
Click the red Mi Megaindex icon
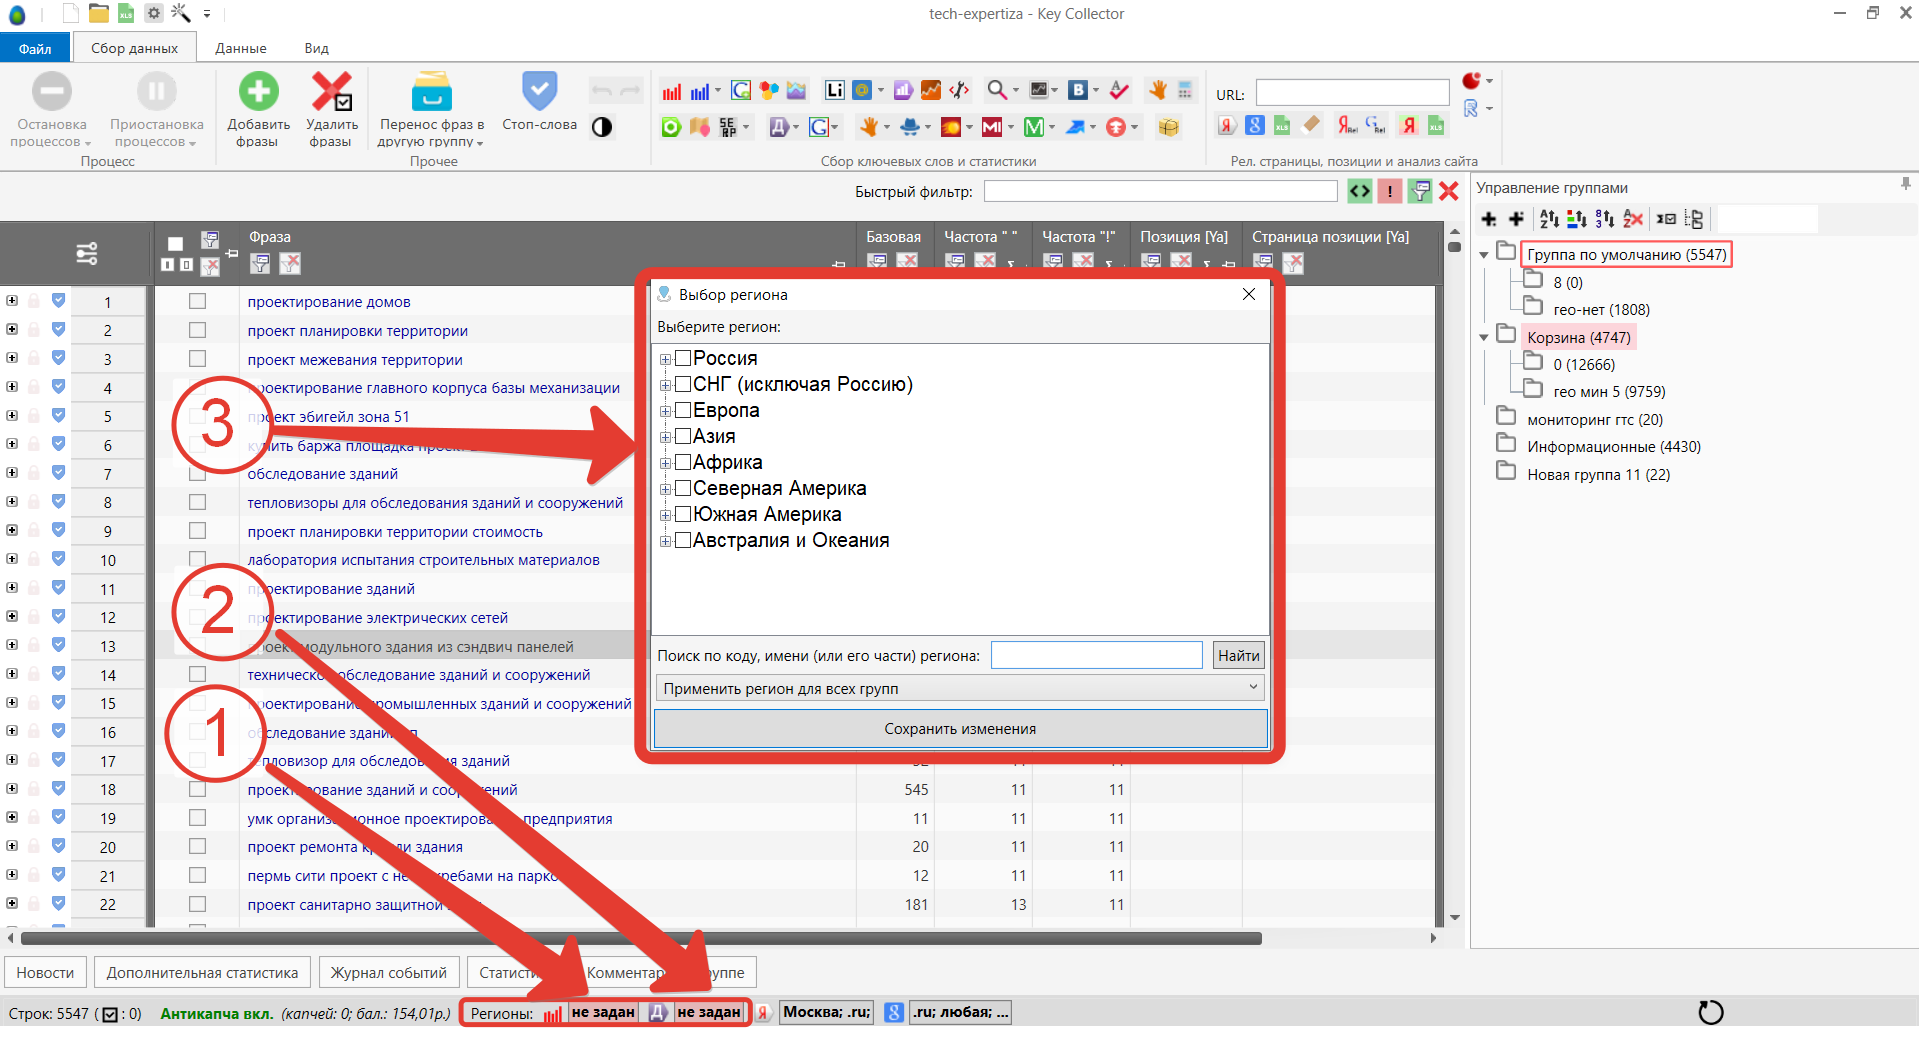[992, 127]
